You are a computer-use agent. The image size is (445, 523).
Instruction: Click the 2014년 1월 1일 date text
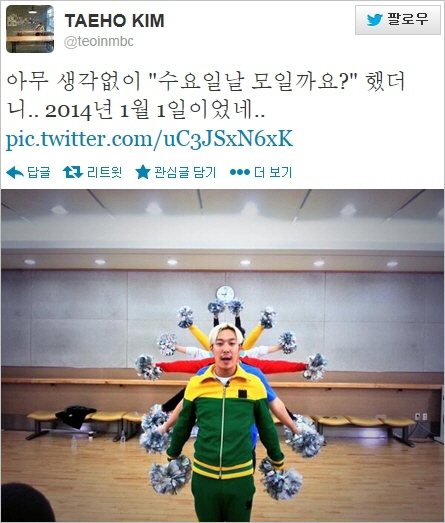tap(114, 111)
